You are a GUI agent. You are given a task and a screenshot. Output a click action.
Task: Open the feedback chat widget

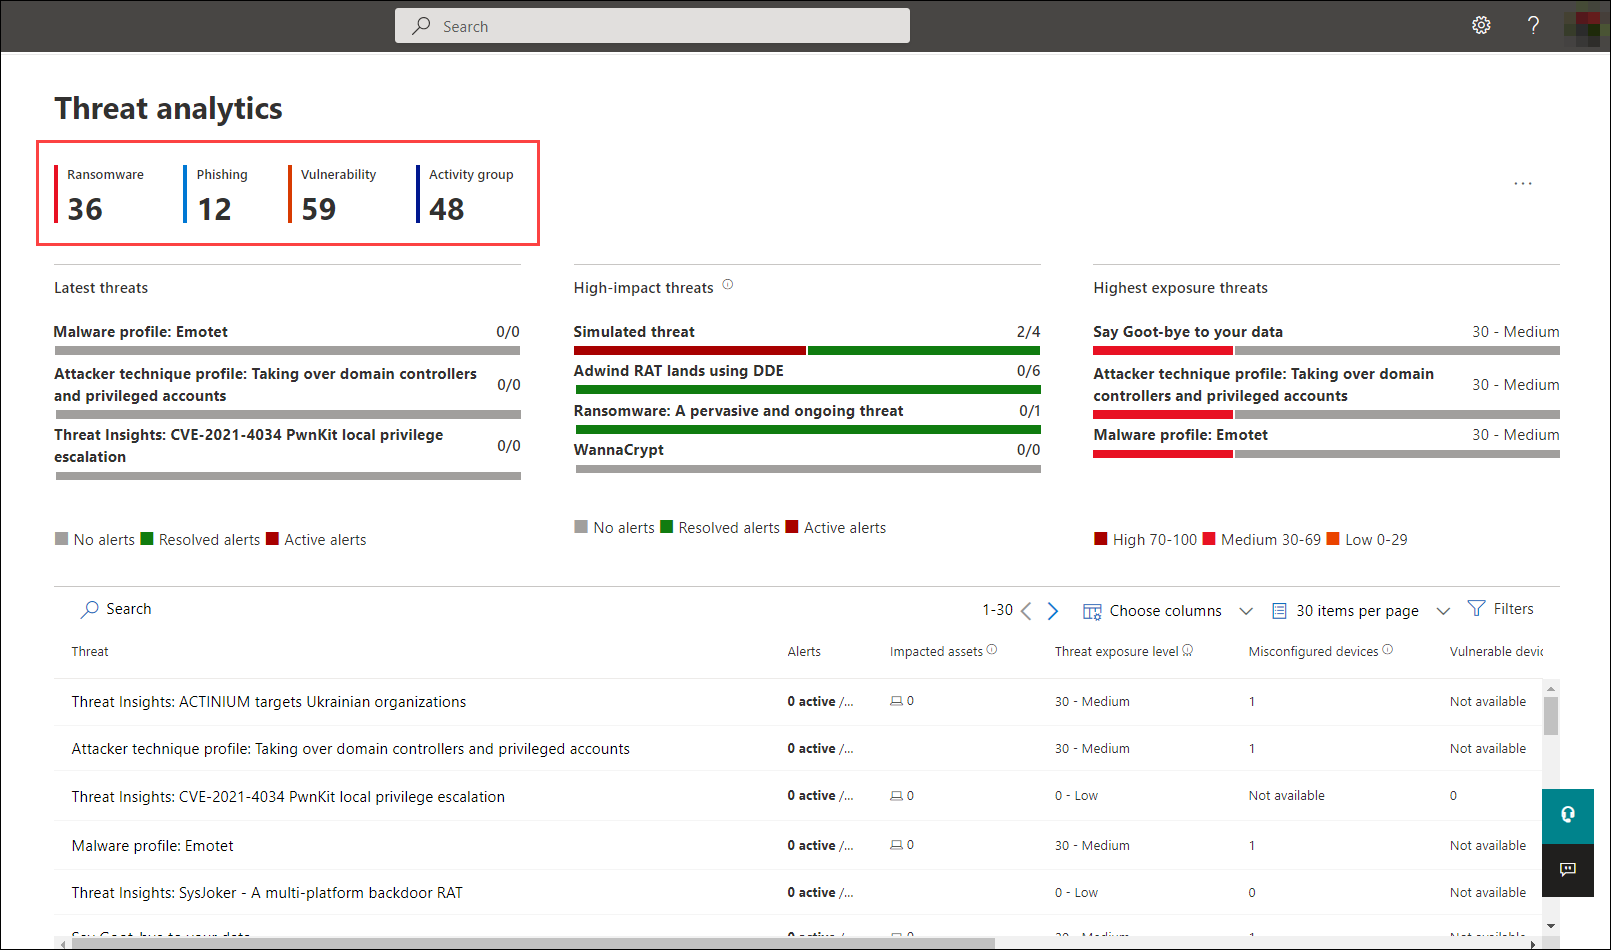[x=1568, y=870]
